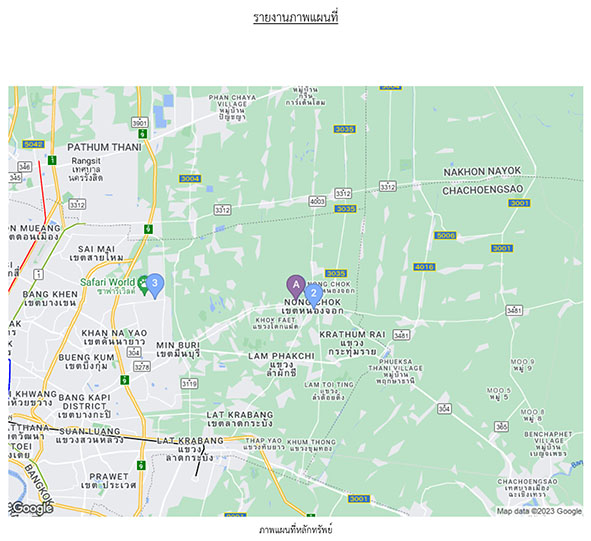Click the PATHUM THANI label
591x541 pixels.
104,147
